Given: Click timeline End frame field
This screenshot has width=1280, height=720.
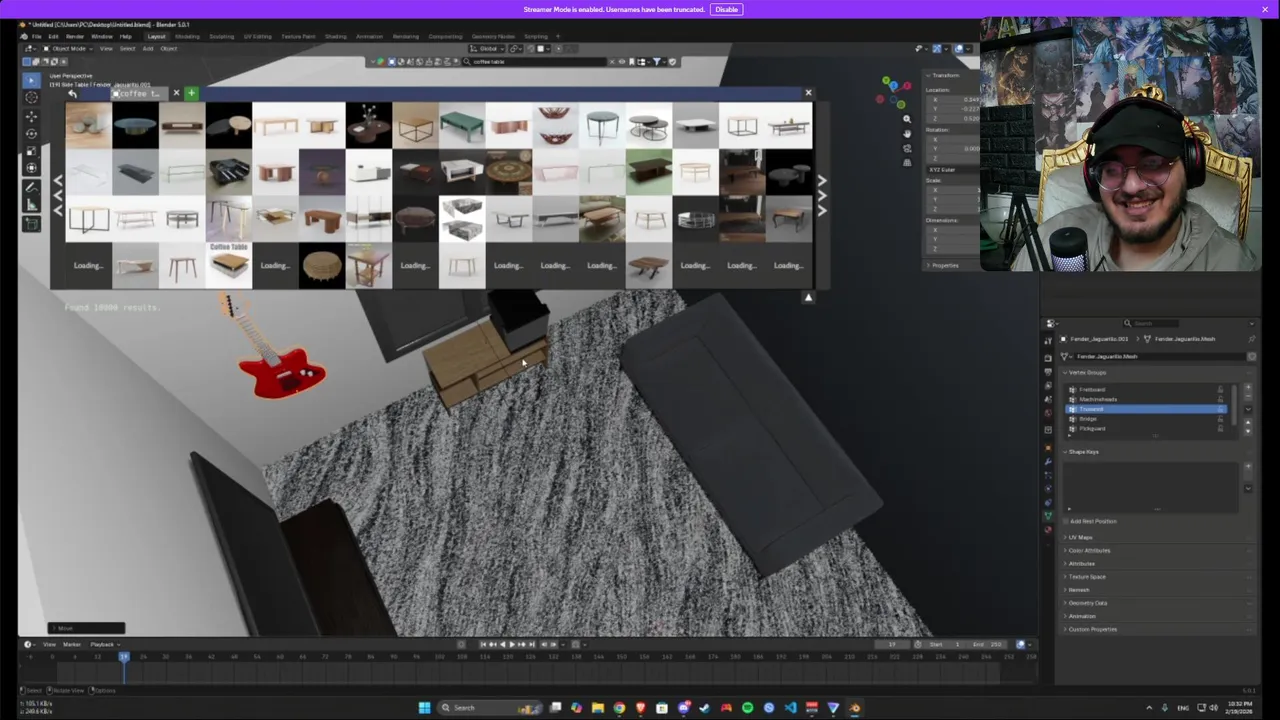Looking at the screenshot, I should [x=988, y=644].
